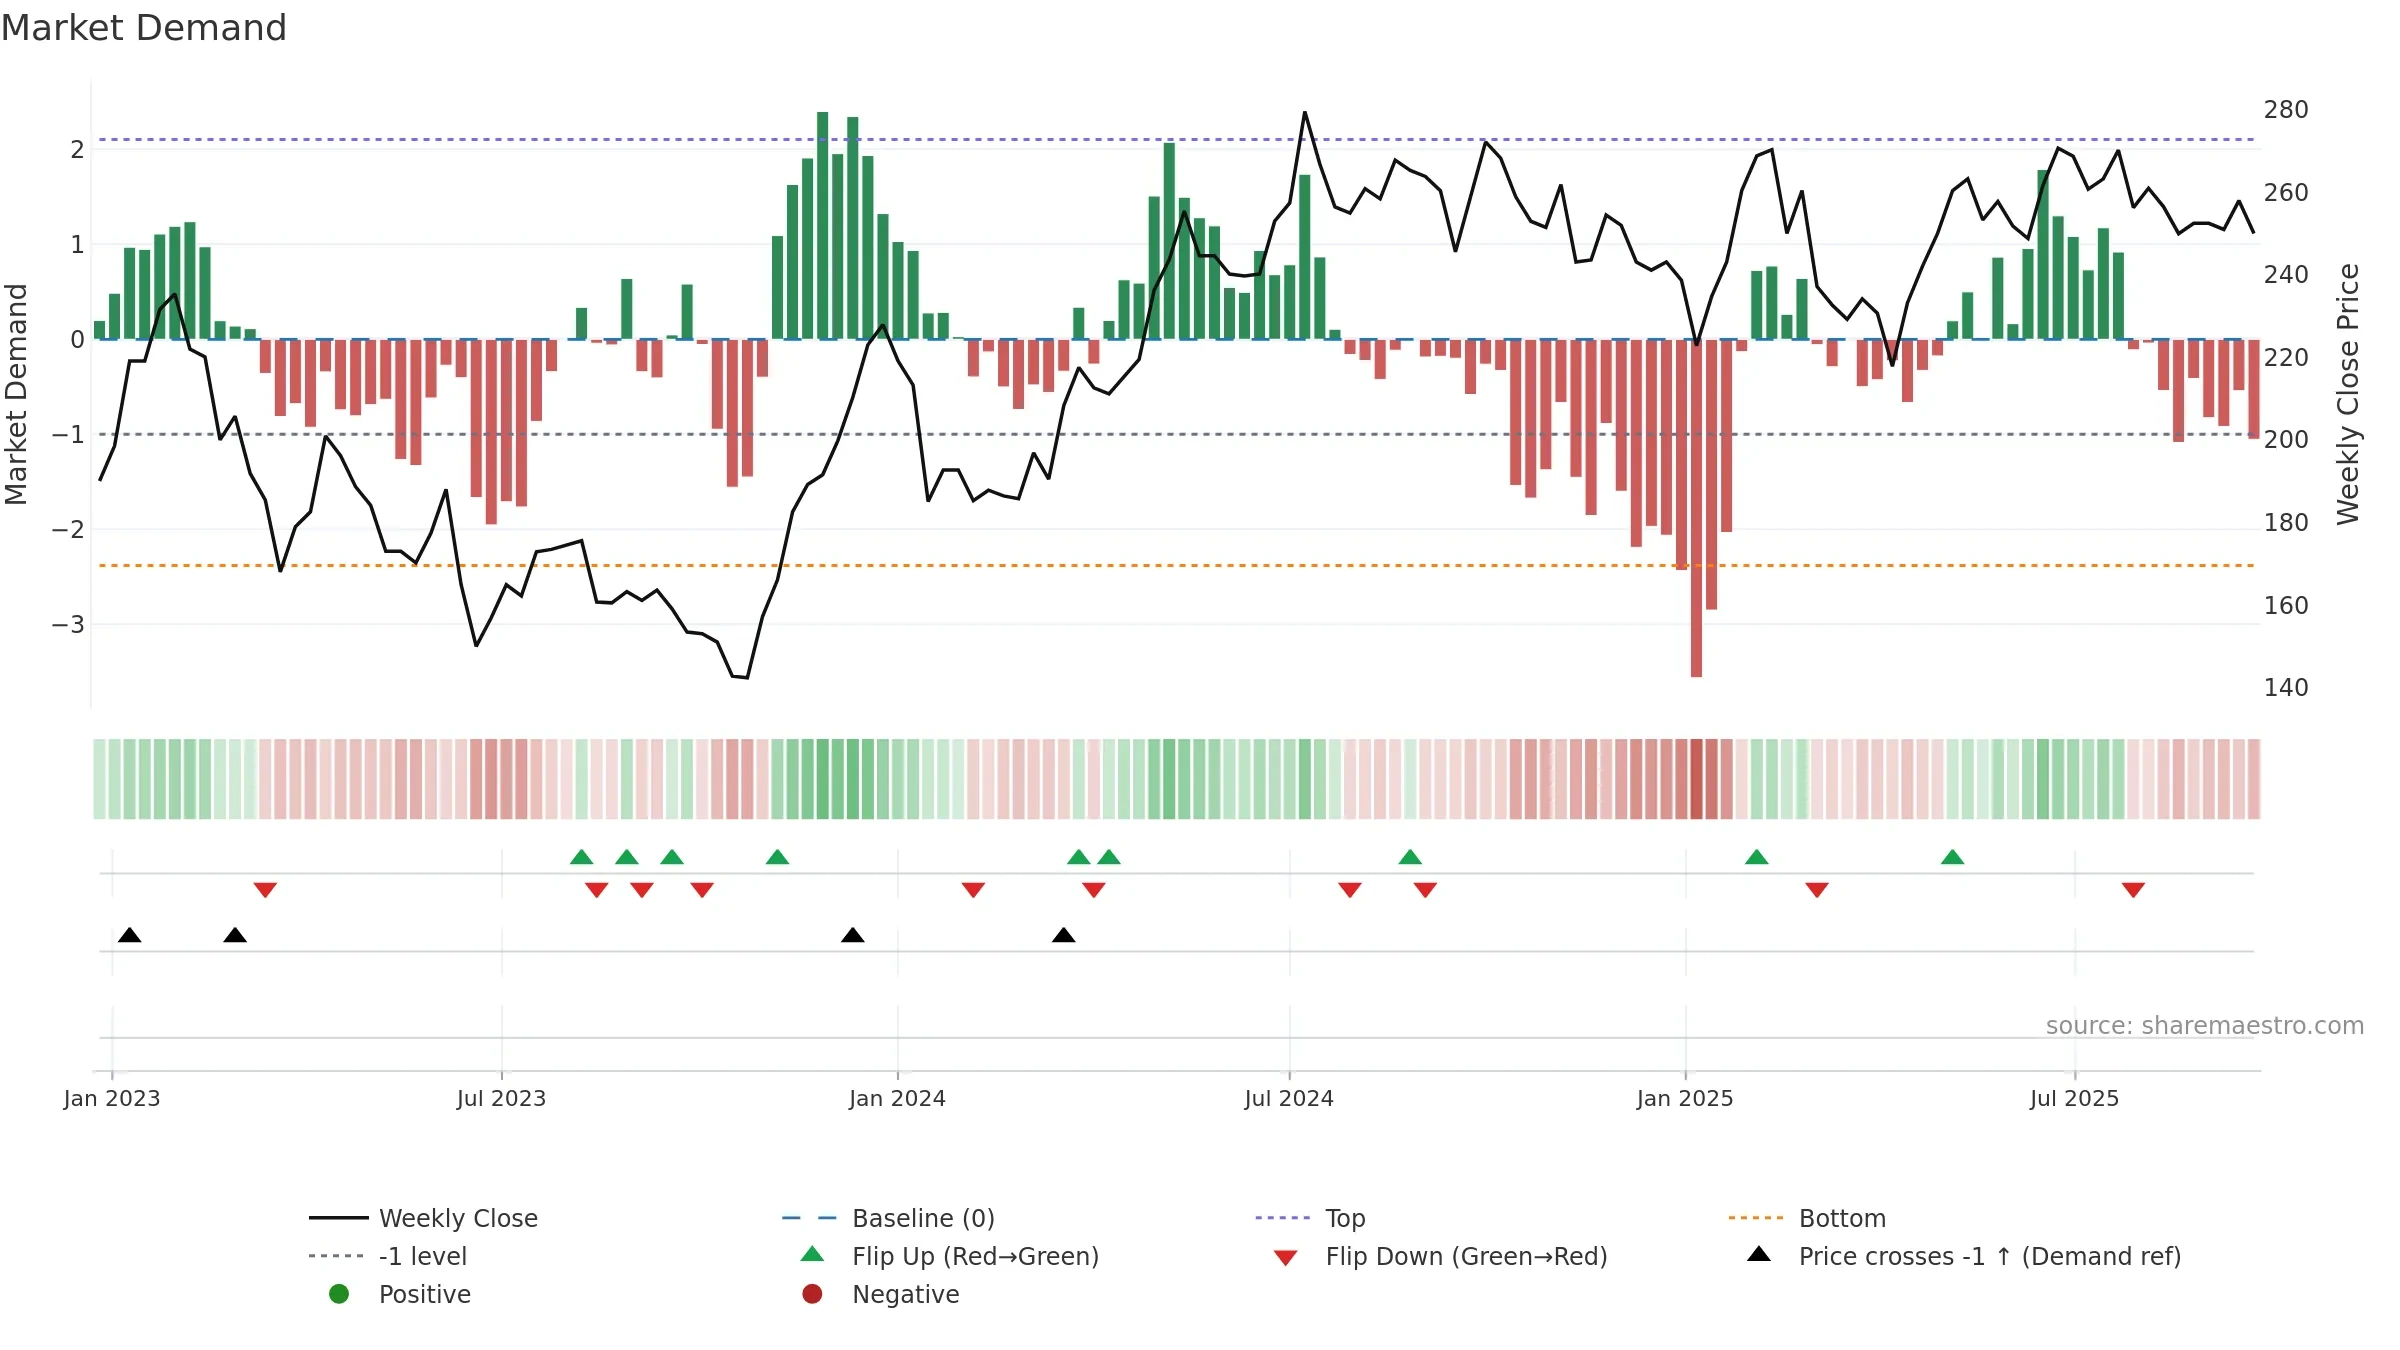Click the black price-cross marker just before Jan 2024
The height and width of the screenshot is (1350, 2400).
(853, 935)
